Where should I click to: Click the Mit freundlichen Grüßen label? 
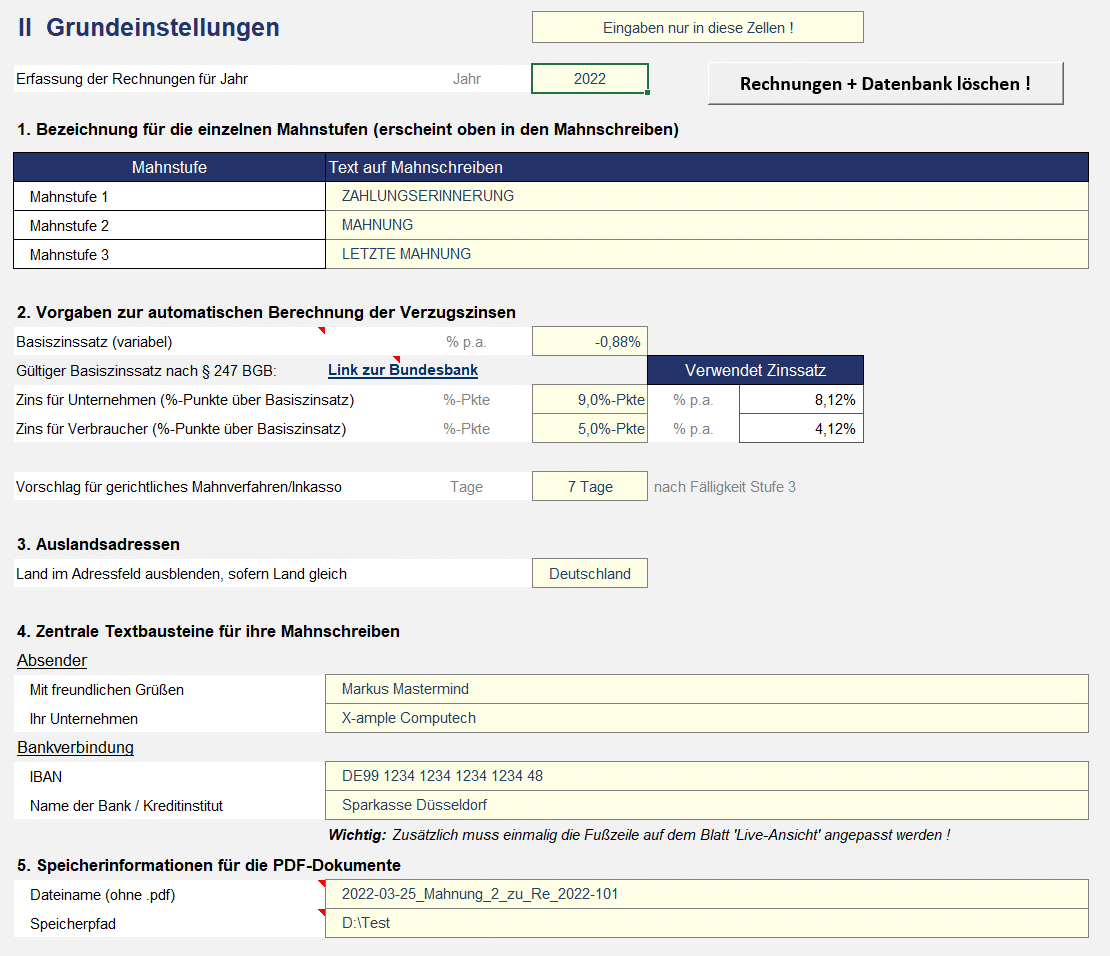pos(107,690)
